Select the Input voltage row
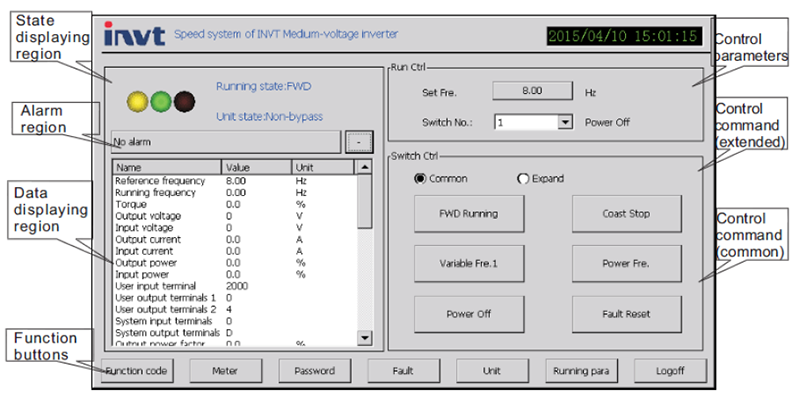The width and height of the screenshot is (800, 404). point(235,228)
